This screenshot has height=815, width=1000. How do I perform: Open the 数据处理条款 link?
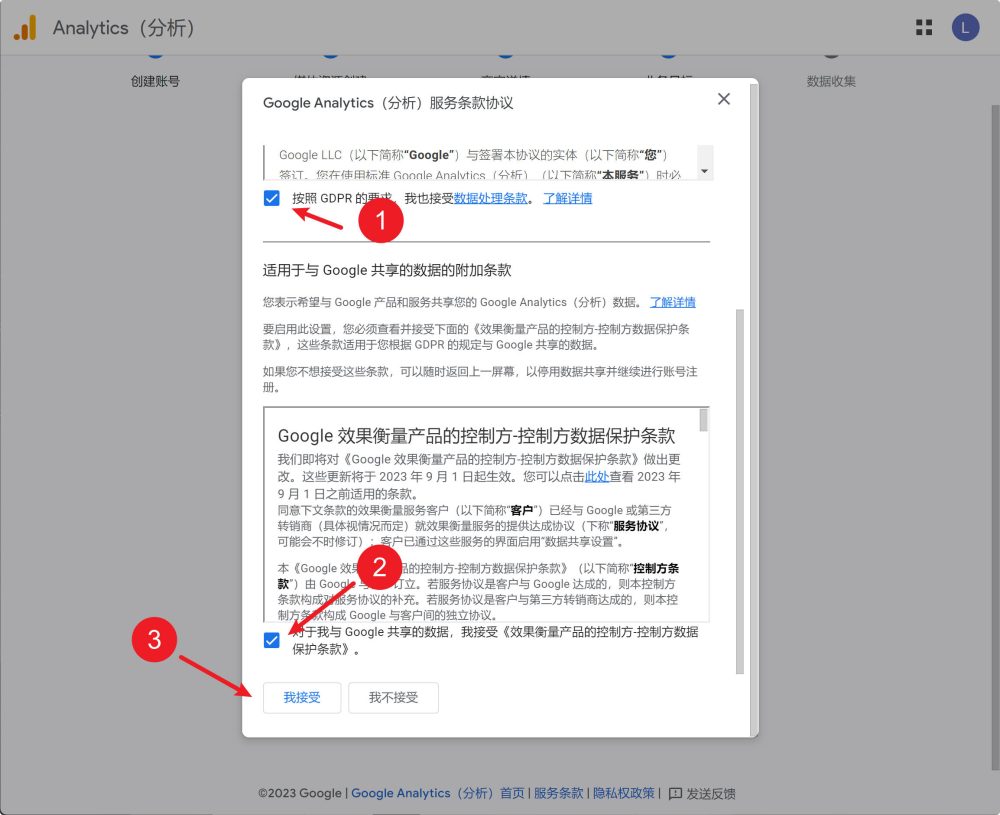point(490,198)
